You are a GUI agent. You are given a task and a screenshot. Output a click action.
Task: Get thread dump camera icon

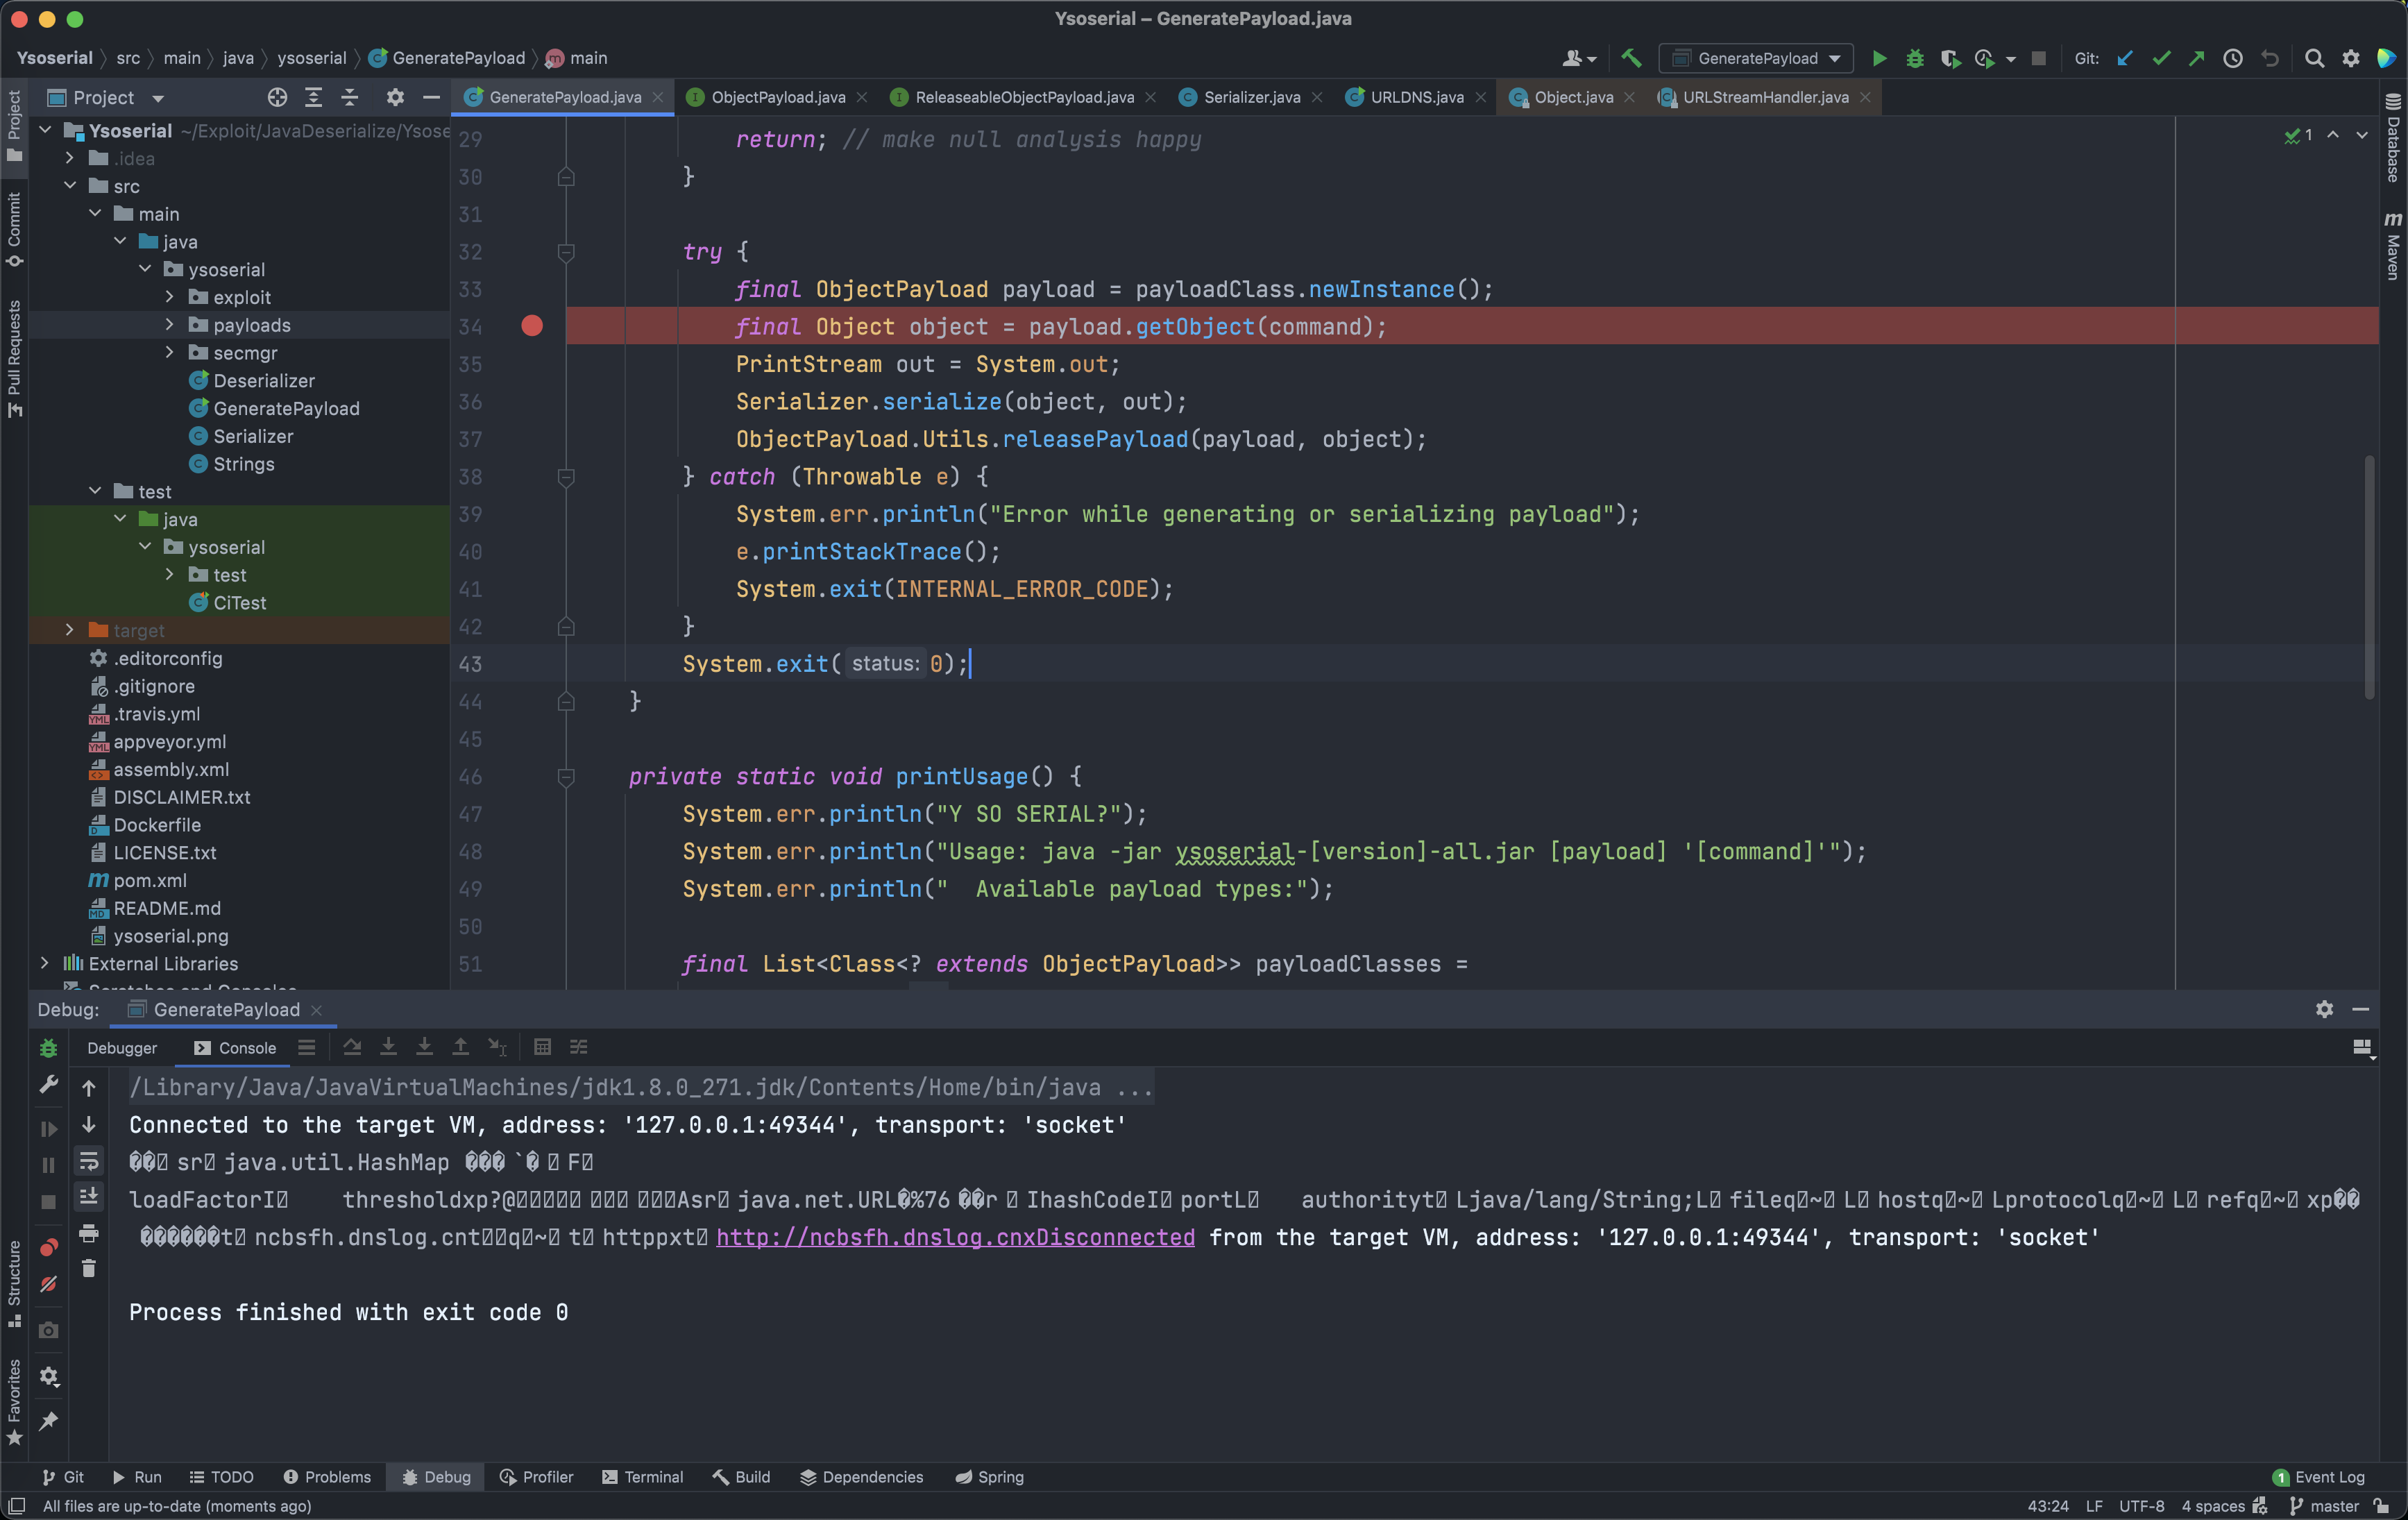(x=48, y=1331)
